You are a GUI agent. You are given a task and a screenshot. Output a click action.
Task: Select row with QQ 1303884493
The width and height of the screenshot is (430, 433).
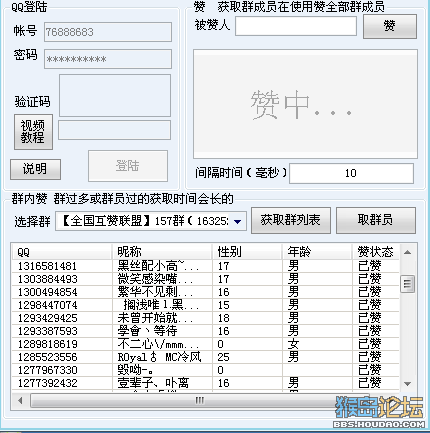205,279
